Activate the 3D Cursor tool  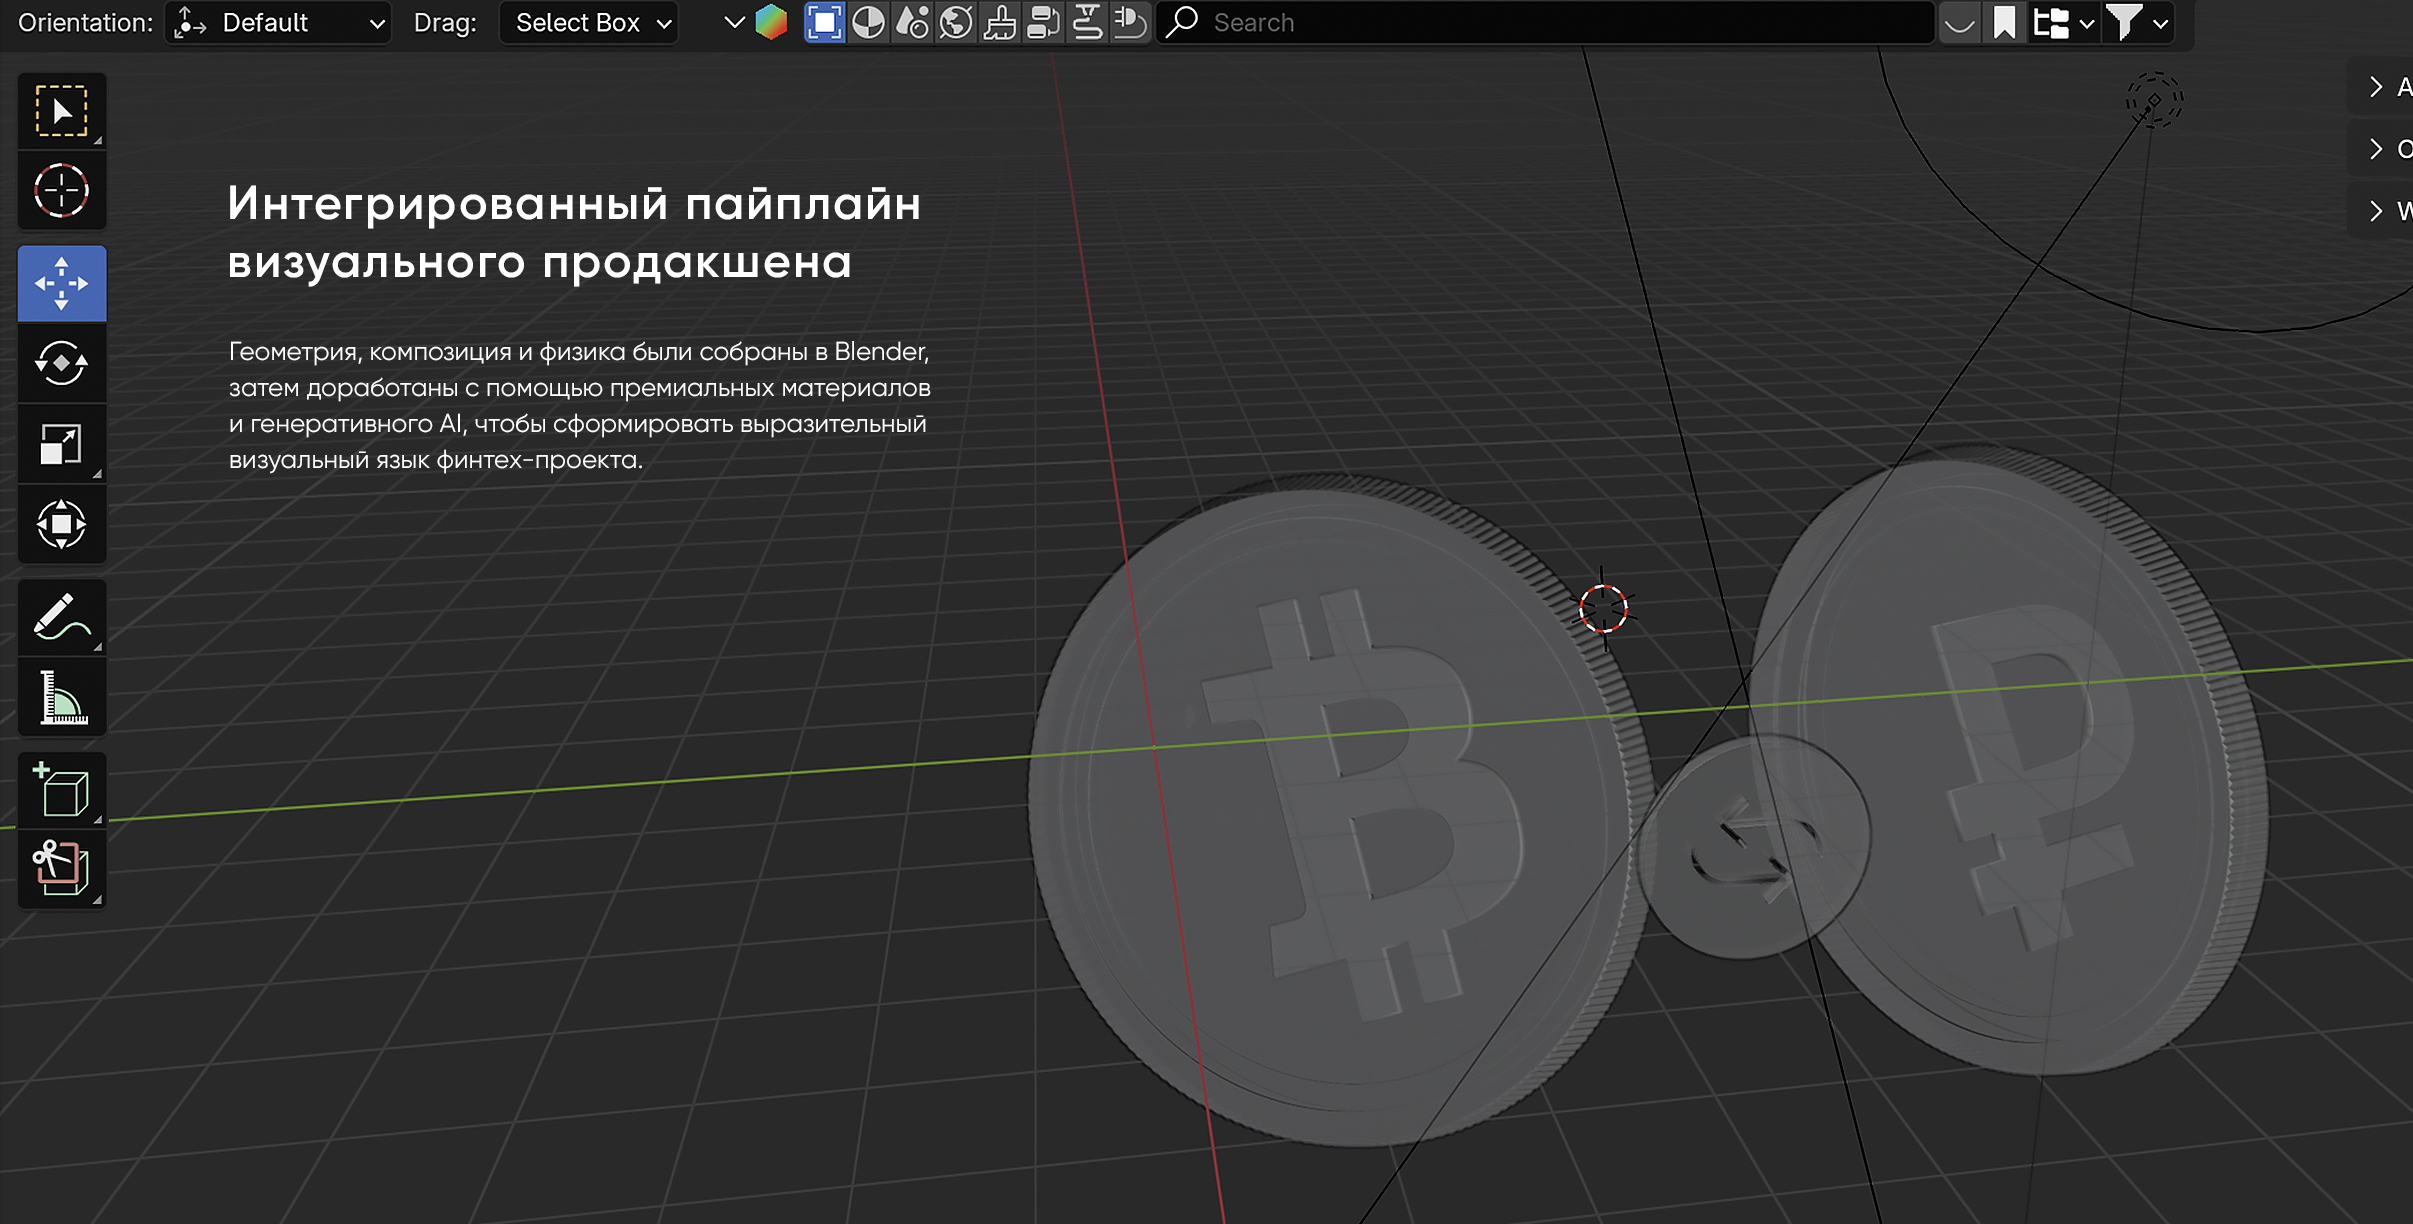62,190
